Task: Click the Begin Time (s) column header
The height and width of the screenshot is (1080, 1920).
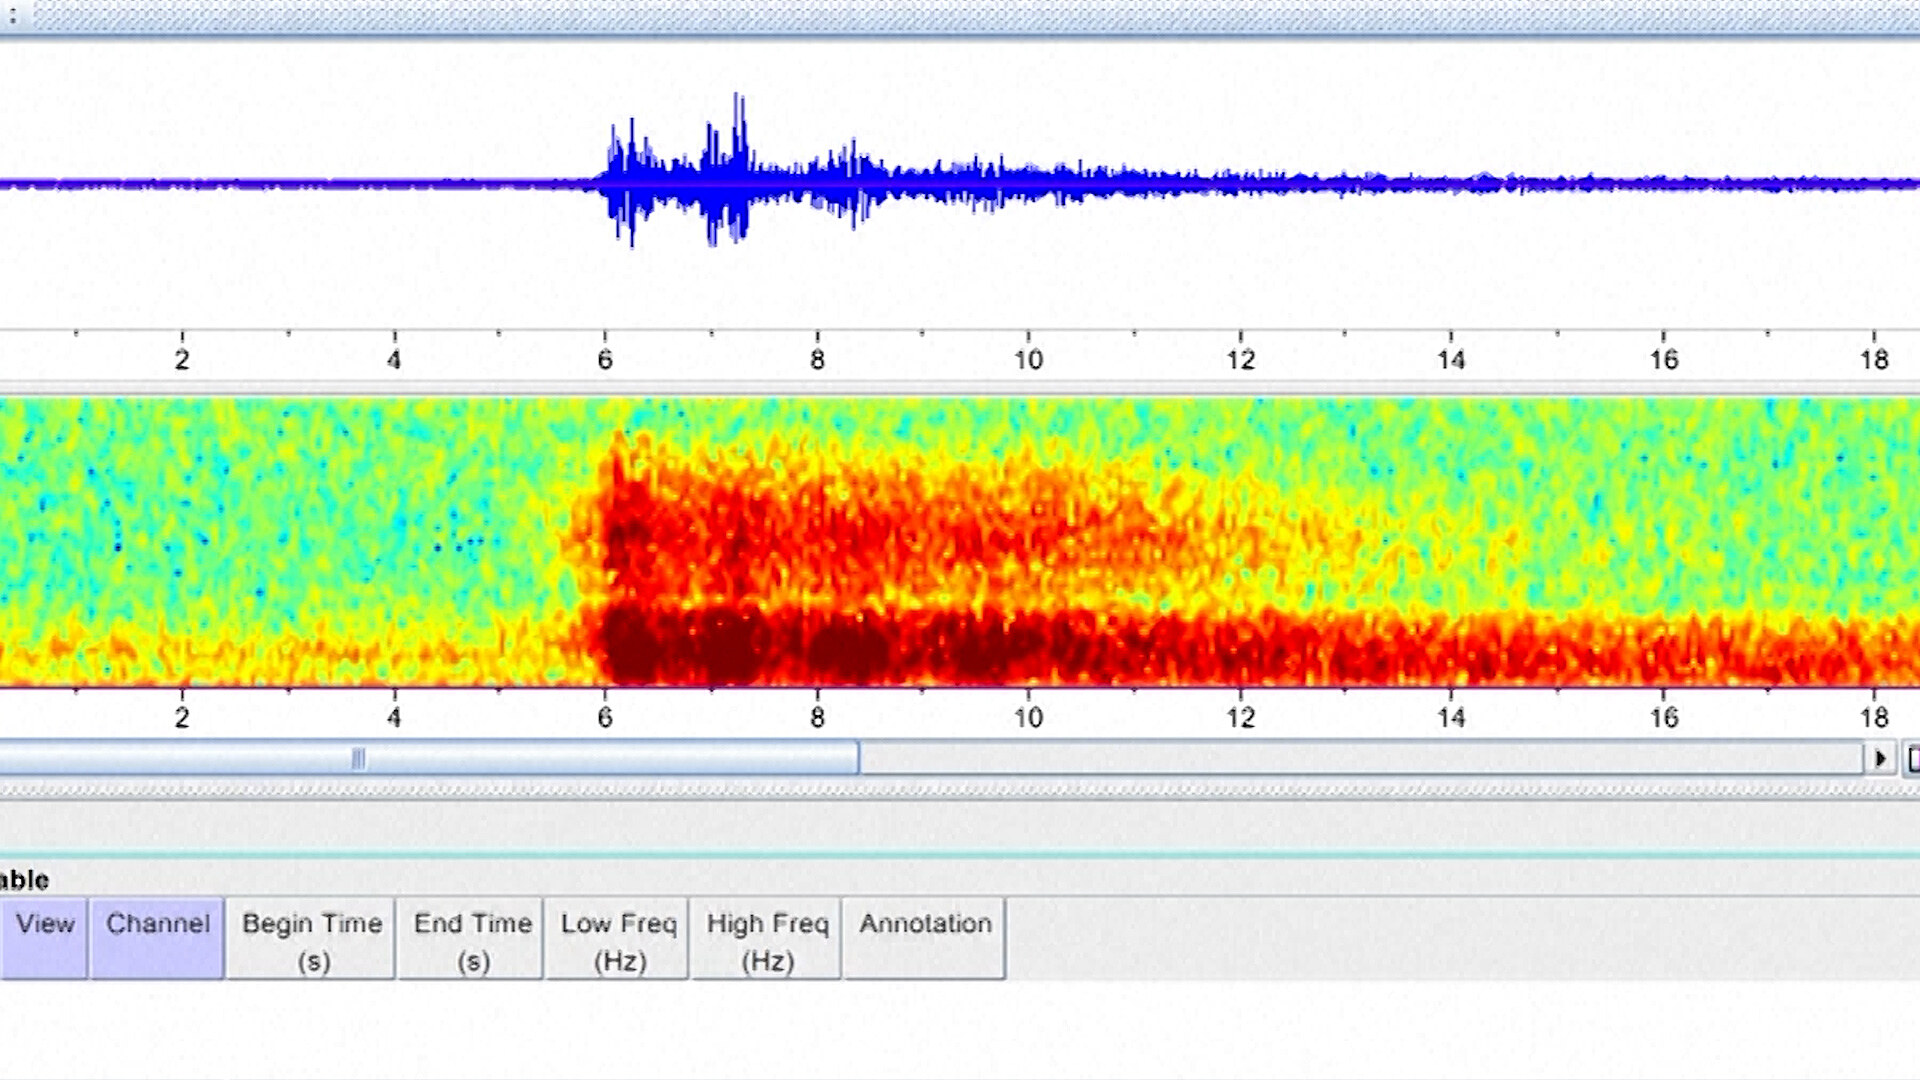Action: tap(312, 939)
